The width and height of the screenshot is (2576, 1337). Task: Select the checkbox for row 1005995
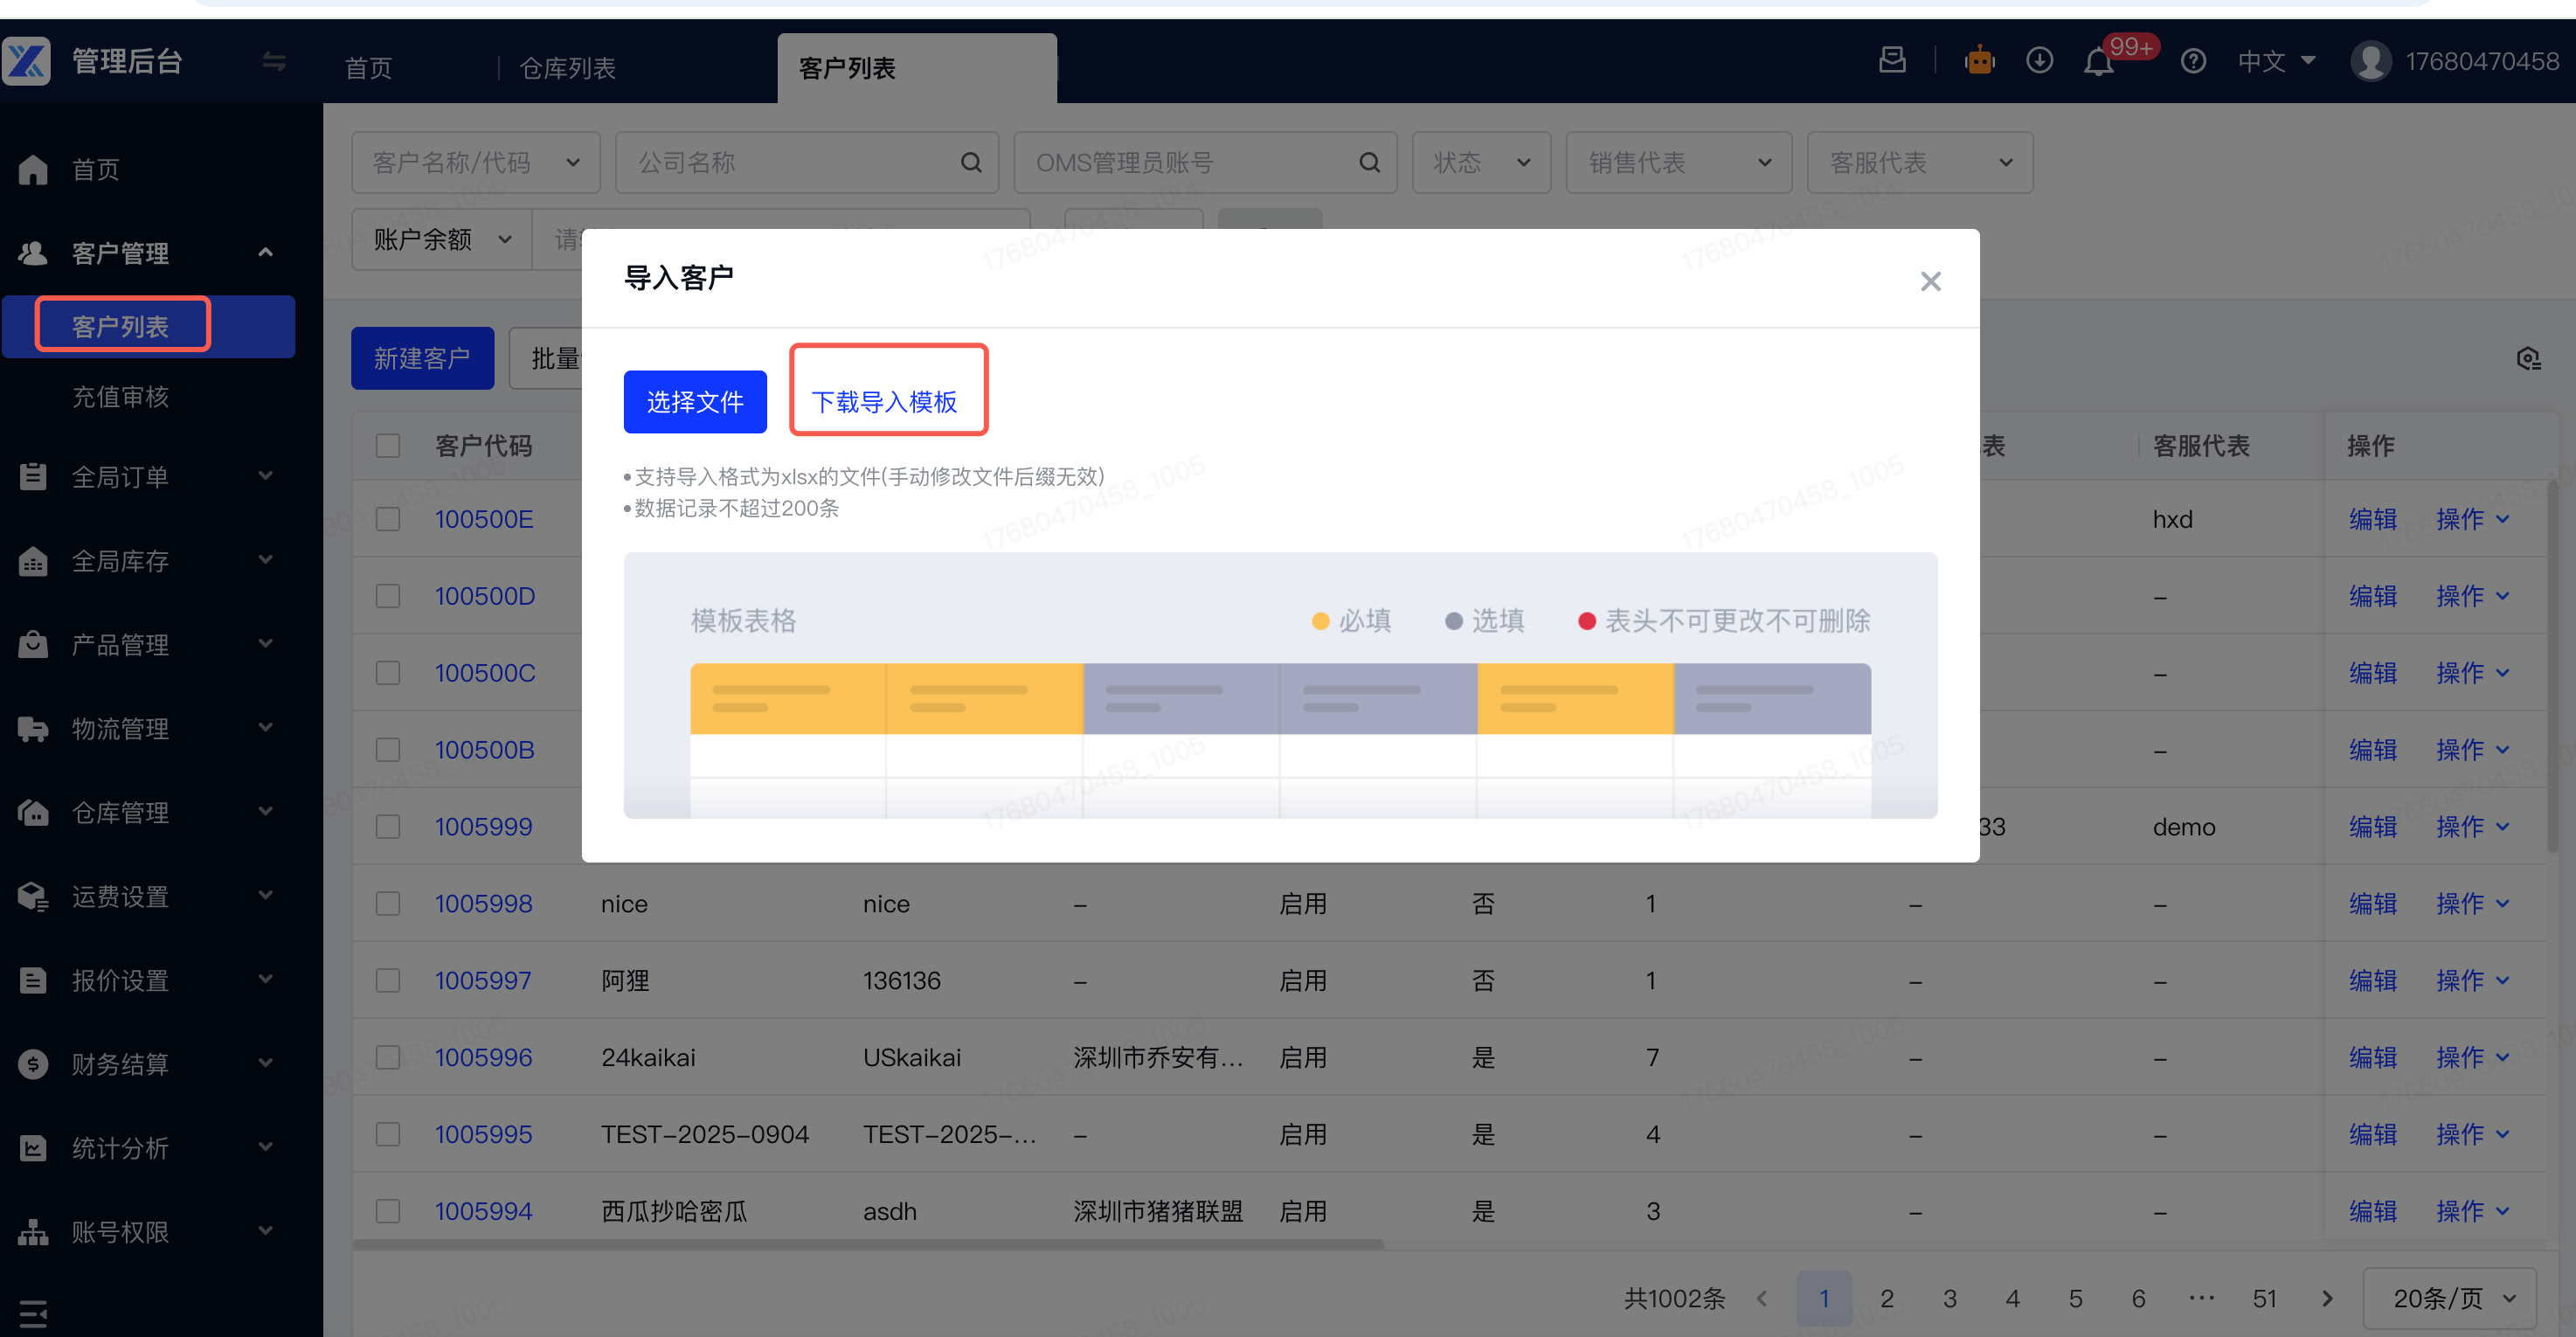coord(388,1134)
